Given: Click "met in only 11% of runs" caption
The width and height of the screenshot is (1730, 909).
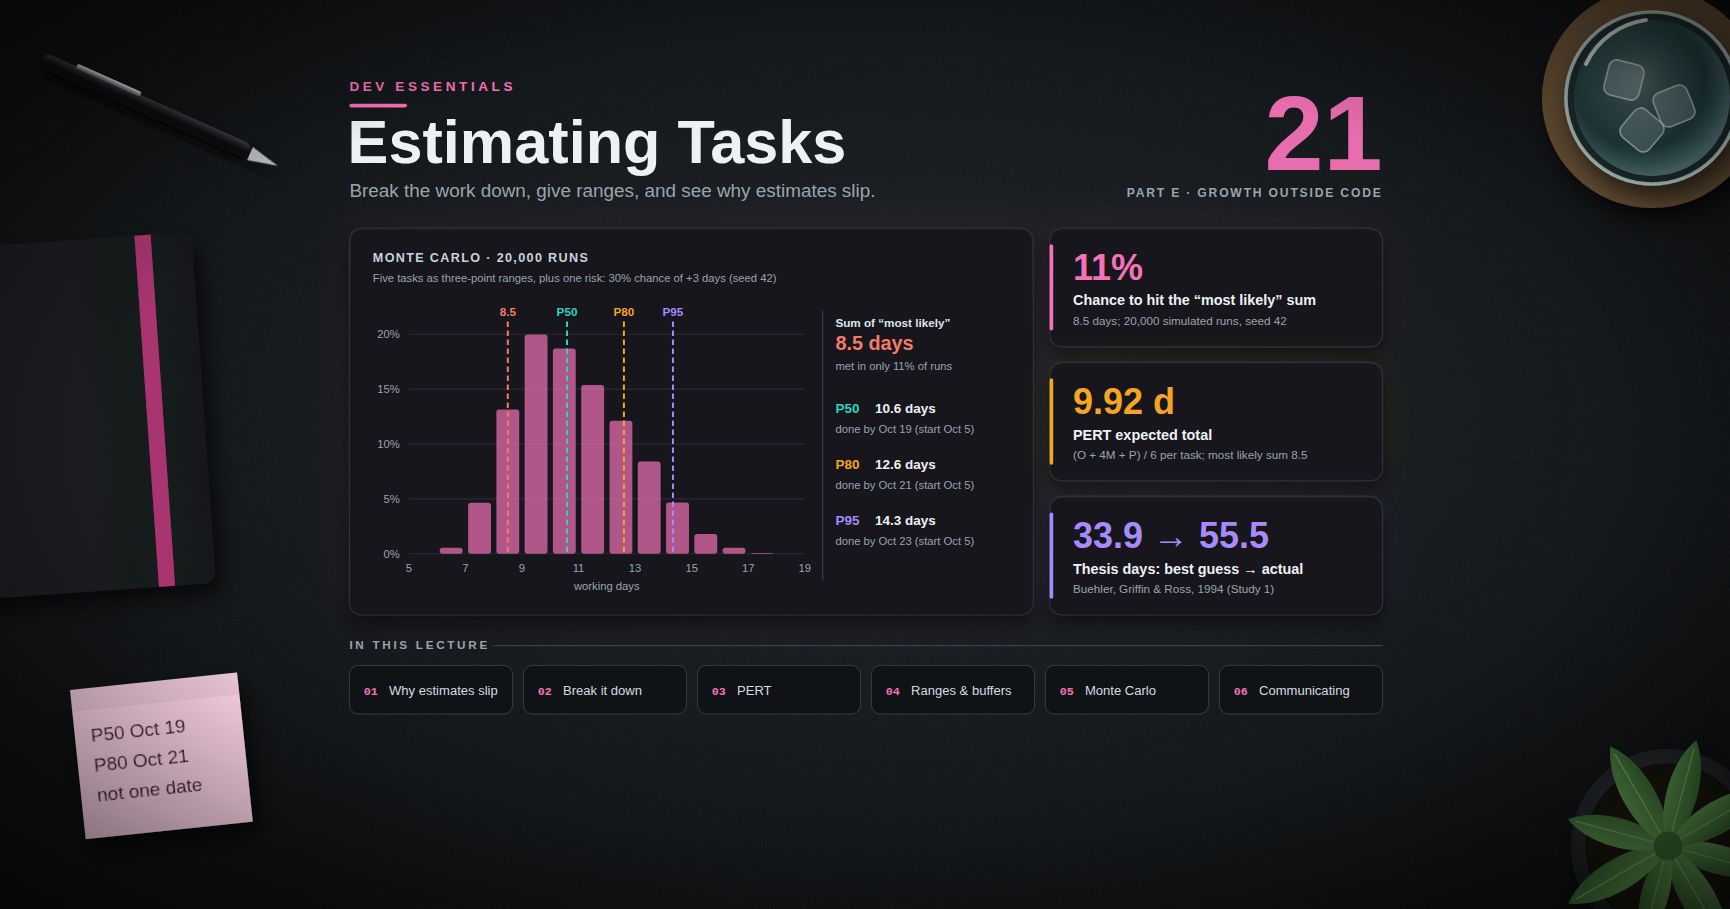Looking at the screenshot, I should 894,366.
